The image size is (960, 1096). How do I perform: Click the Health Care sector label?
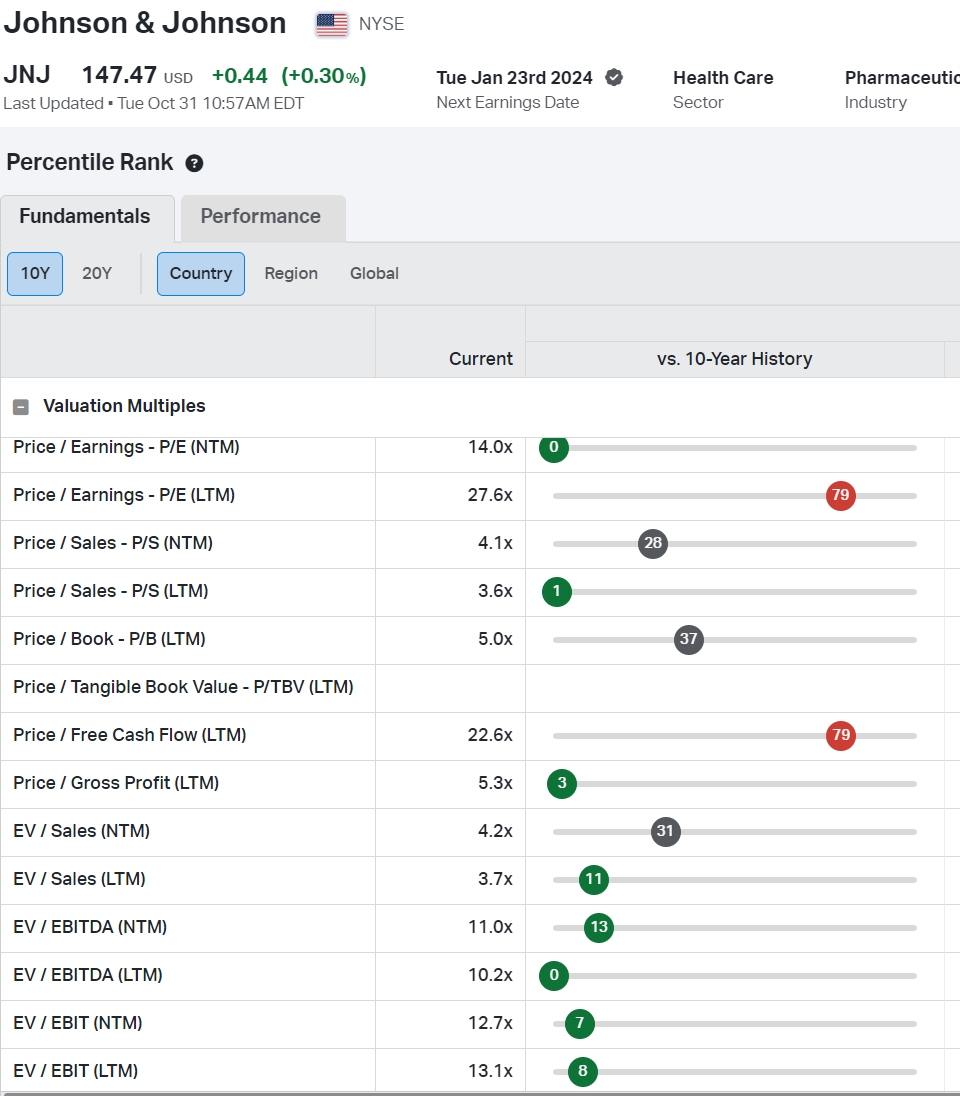click(723, 78)
